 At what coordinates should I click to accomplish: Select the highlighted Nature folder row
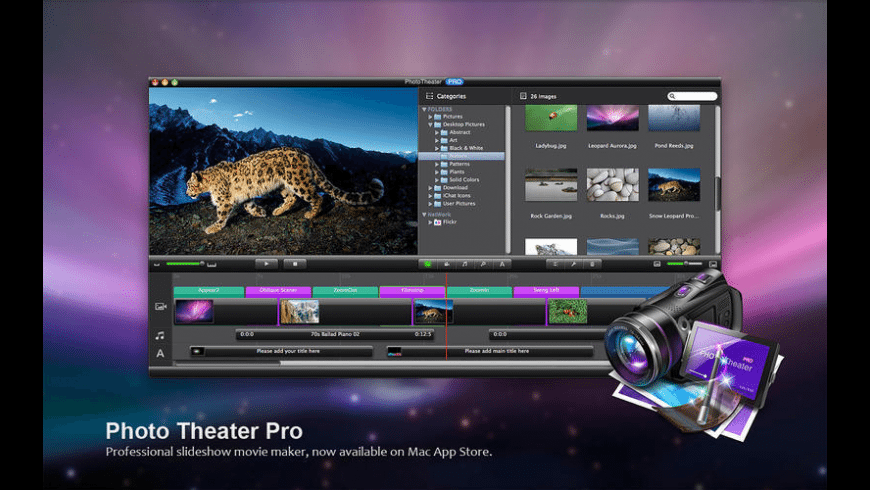click(x=462, y=156)
